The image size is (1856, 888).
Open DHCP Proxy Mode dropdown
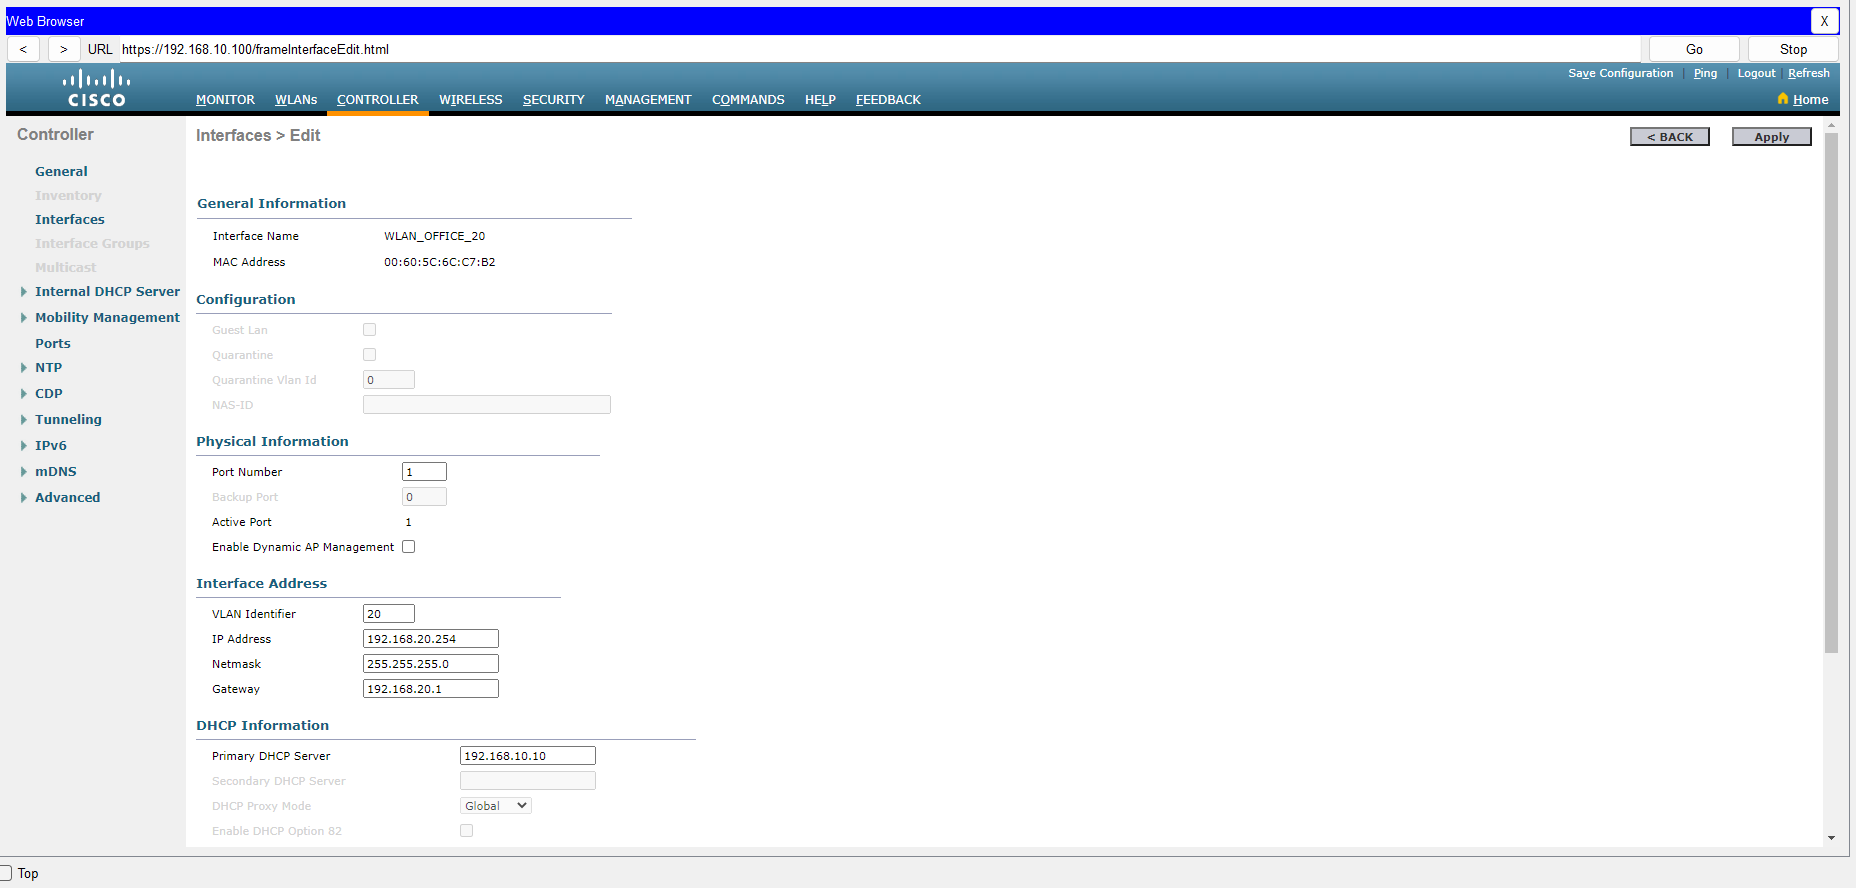(495, 806)
